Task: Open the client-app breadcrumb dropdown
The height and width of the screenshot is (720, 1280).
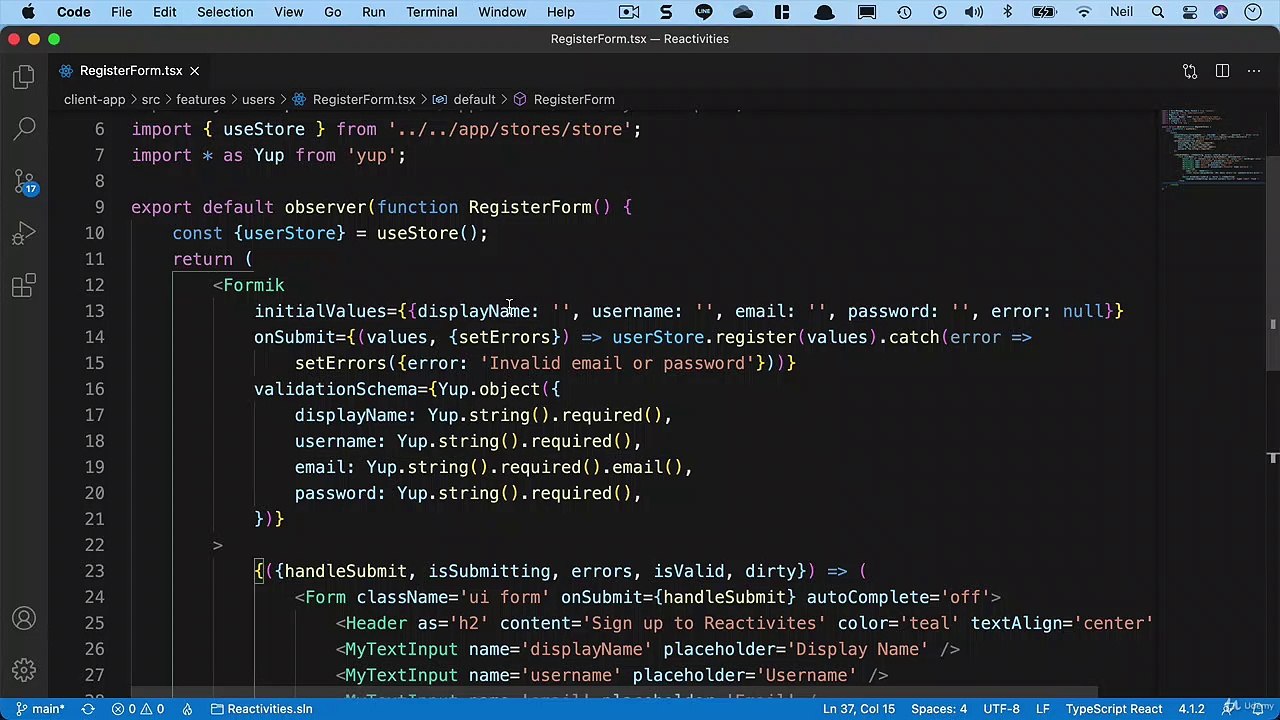Action: pyautogui.click(x=94, y=100)
